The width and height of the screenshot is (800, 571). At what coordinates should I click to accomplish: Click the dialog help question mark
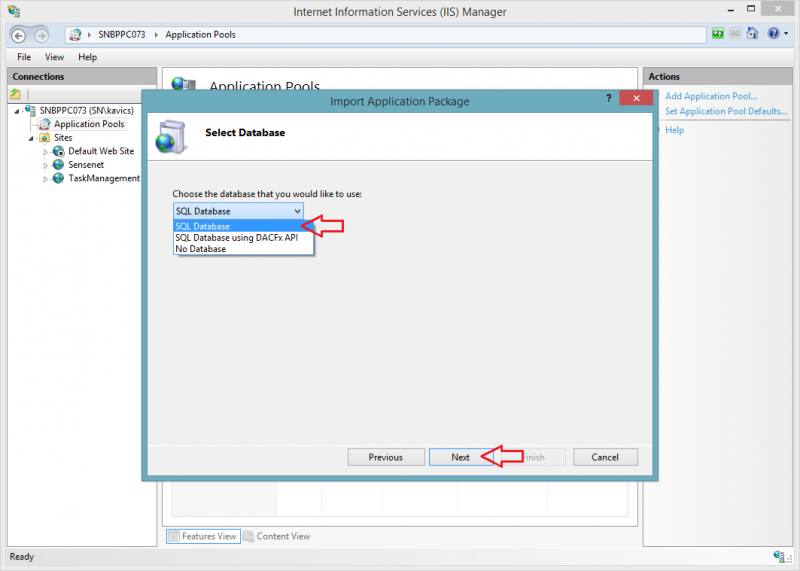[608, 98]
